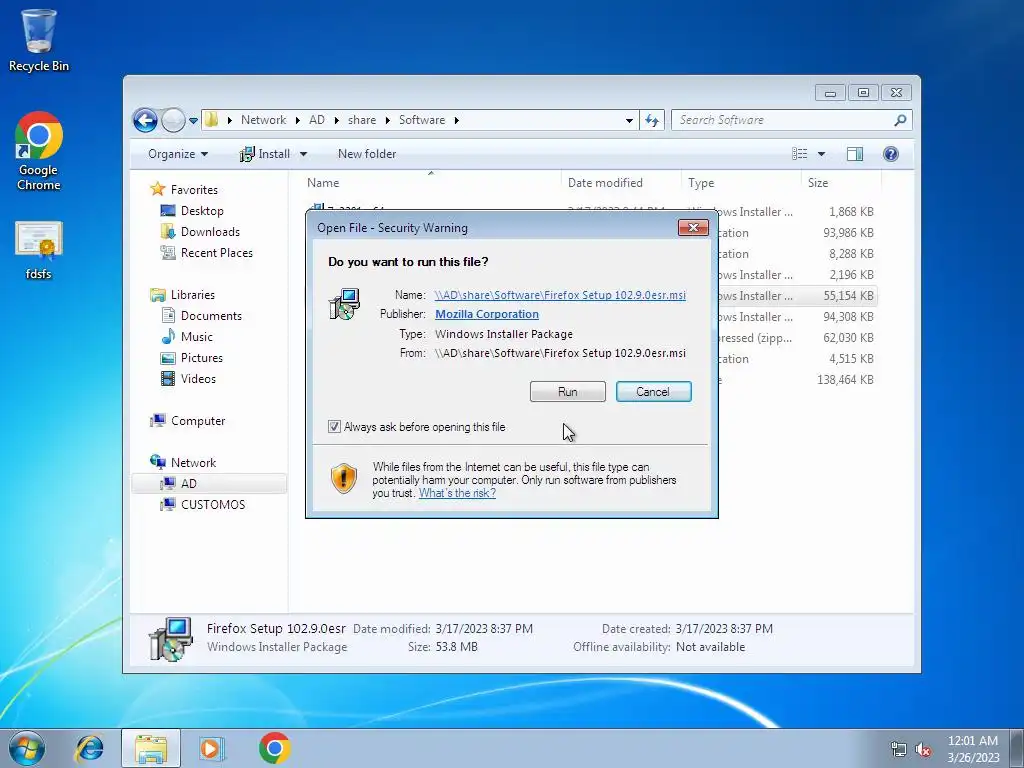
Task: Click the search magnifier icon
Action: (900, 120)
